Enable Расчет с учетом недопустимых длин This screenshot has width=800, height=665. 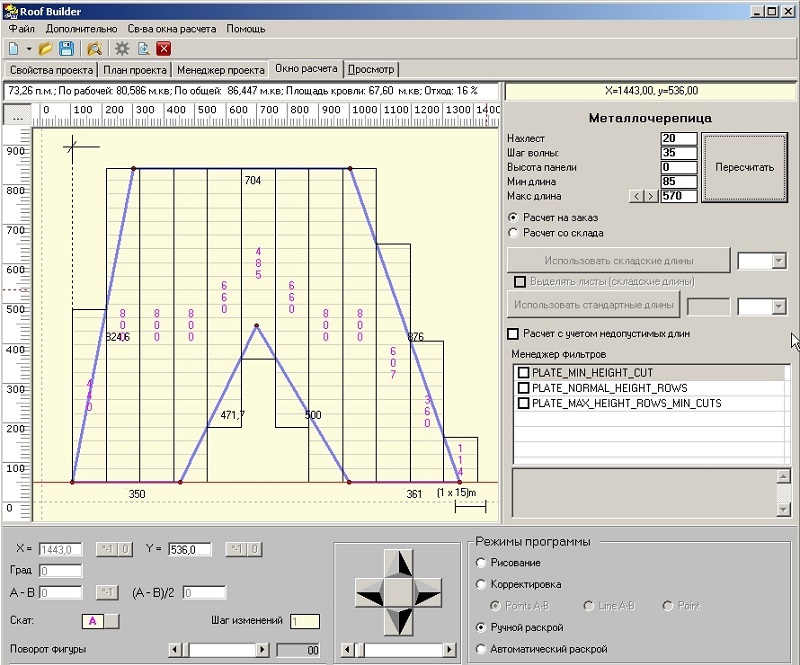[x=513, y=334]
